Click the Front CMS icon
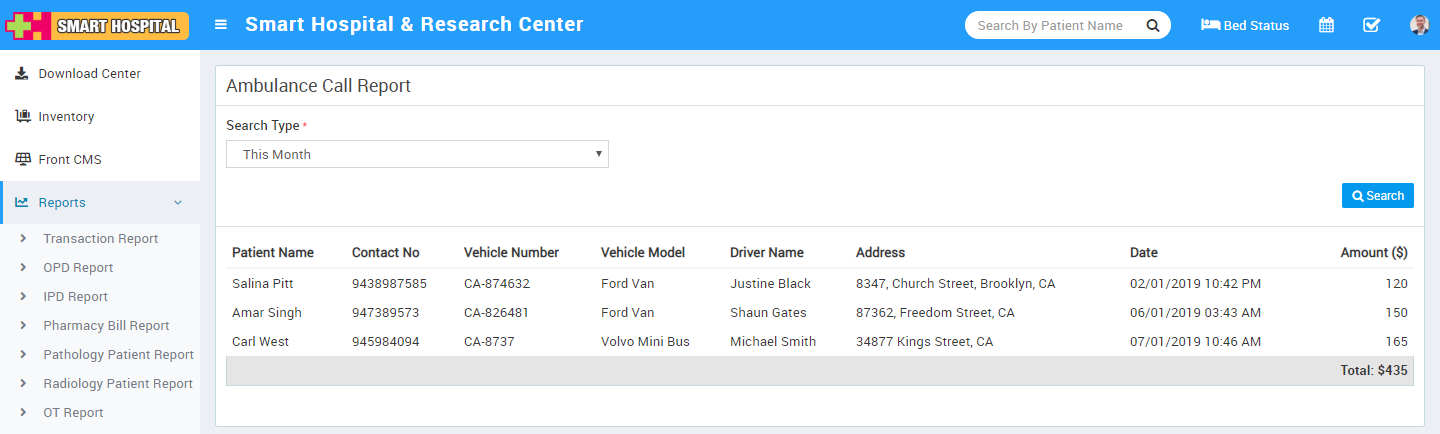1440x434 pixels. pyautogui.click(x=22, y=160)
